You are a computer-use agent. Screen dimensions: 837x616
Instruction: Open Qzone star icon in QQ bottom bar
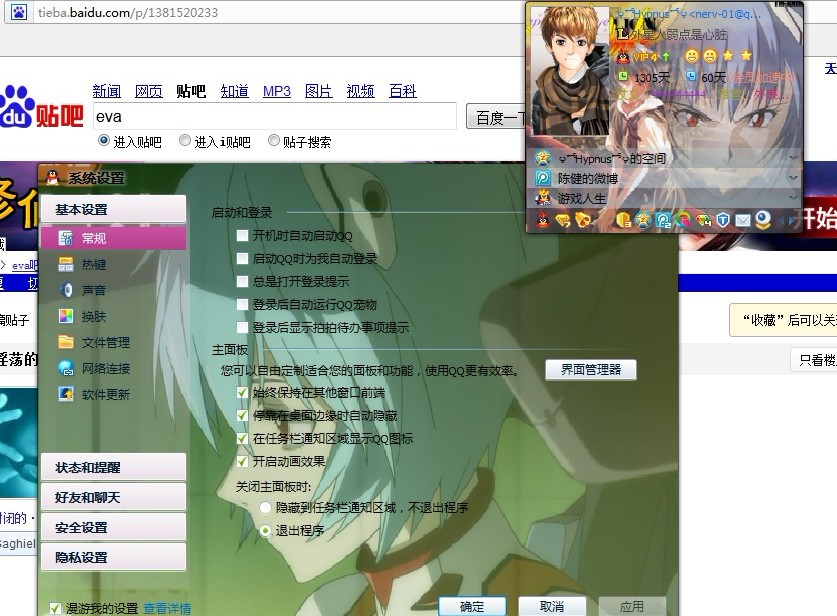tap(643, 219)
